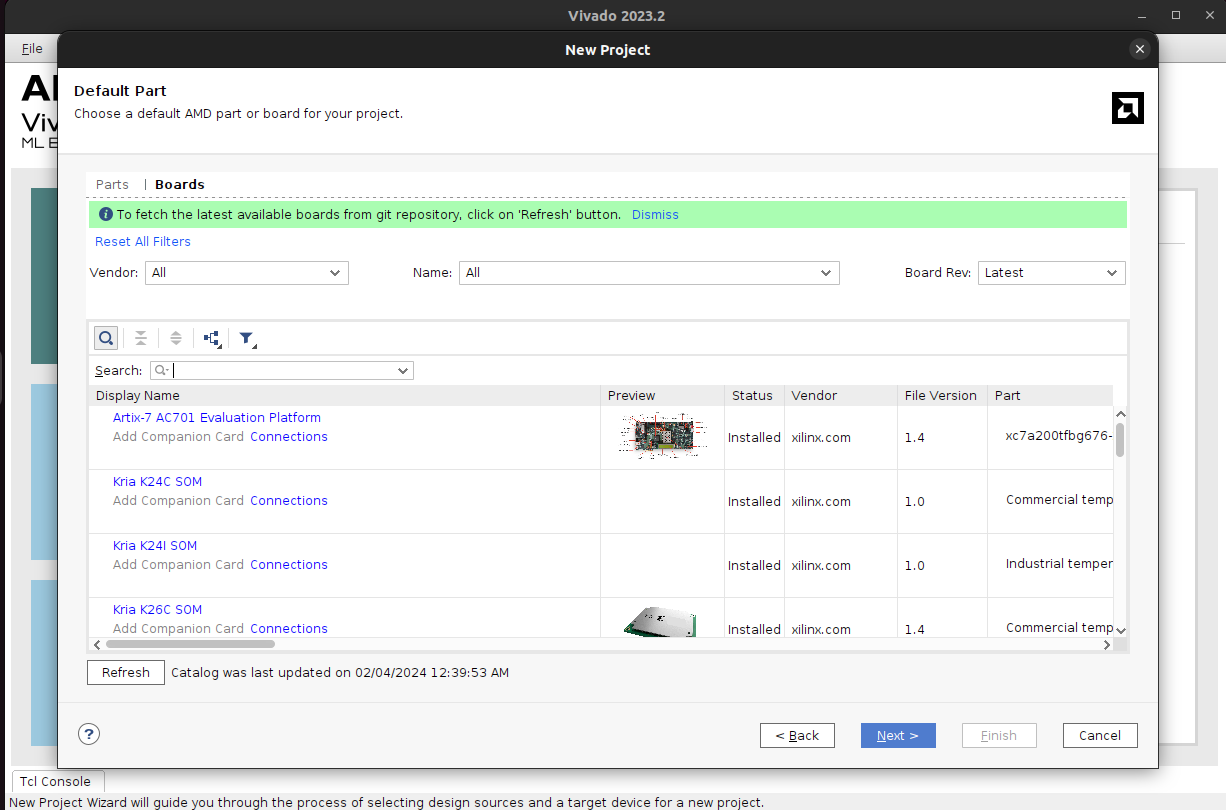Select the Kria K26C SOM board

pos(157,609)
